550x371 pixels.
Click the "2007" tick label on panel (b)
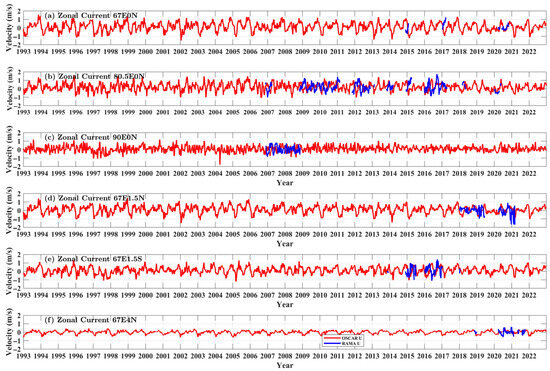click(x=268, y=113)
